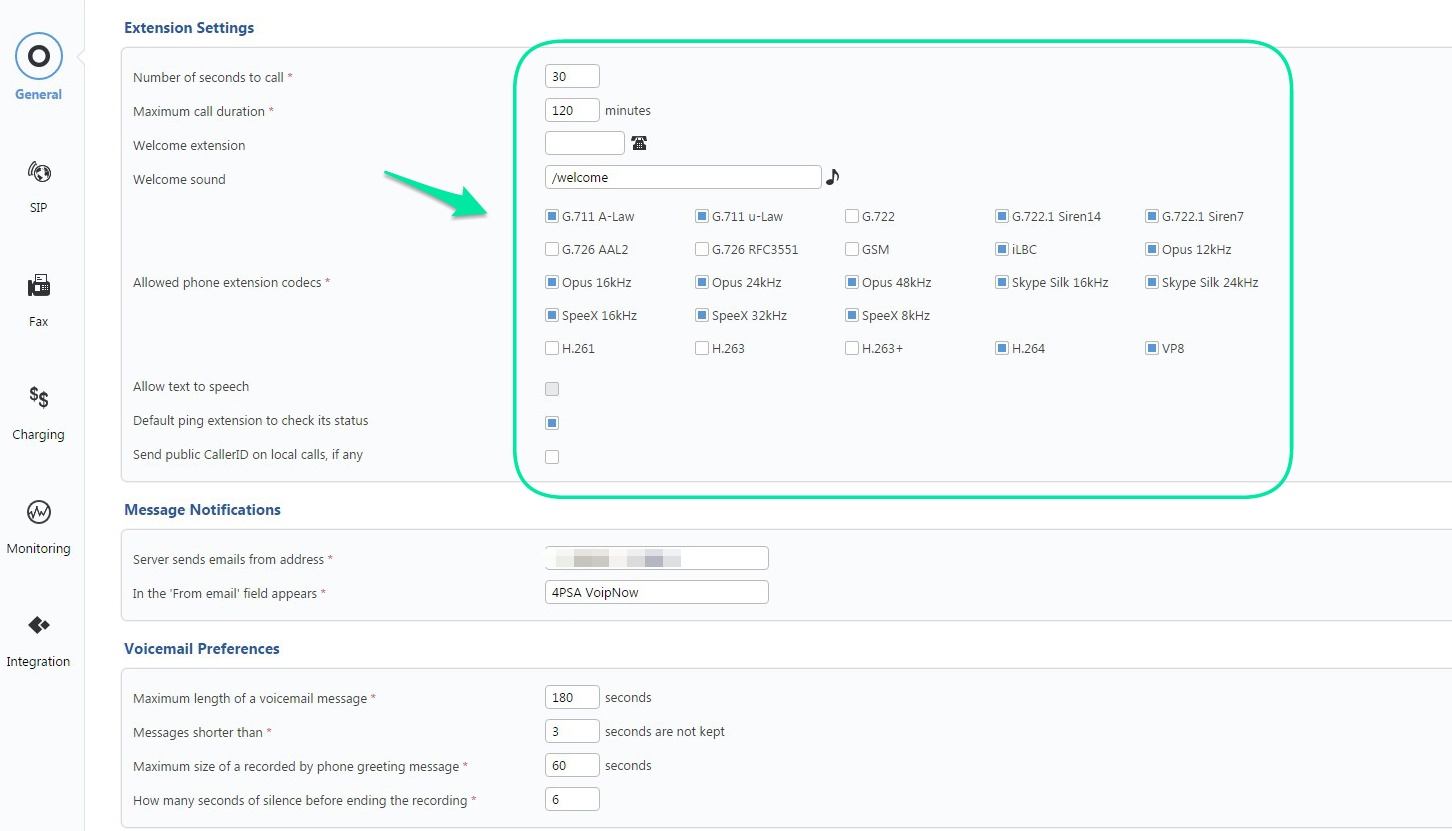Viewport: 1452px width, 831px height.
Task: Click the Number of seconds to call field
Action: [572, 76]
